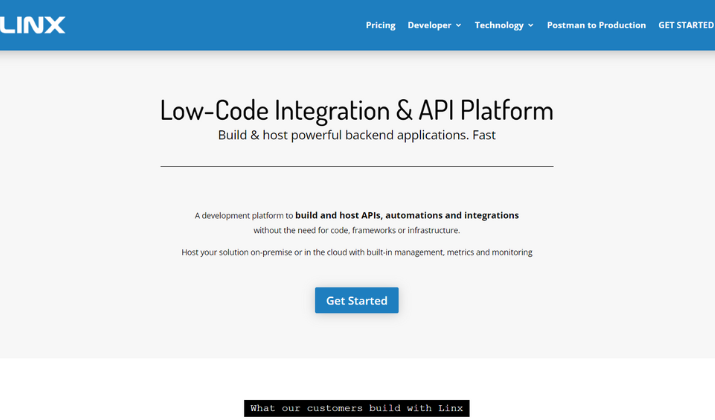Click the 'Low-Code Integration & API Platform' heading

pos(357,110)
